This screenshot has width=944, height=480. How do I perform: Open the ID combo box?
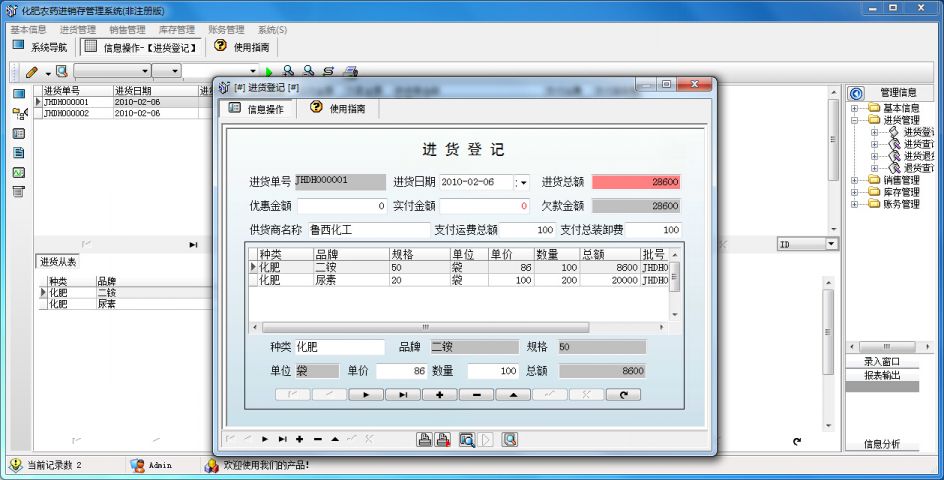click(x=831, y=244)
